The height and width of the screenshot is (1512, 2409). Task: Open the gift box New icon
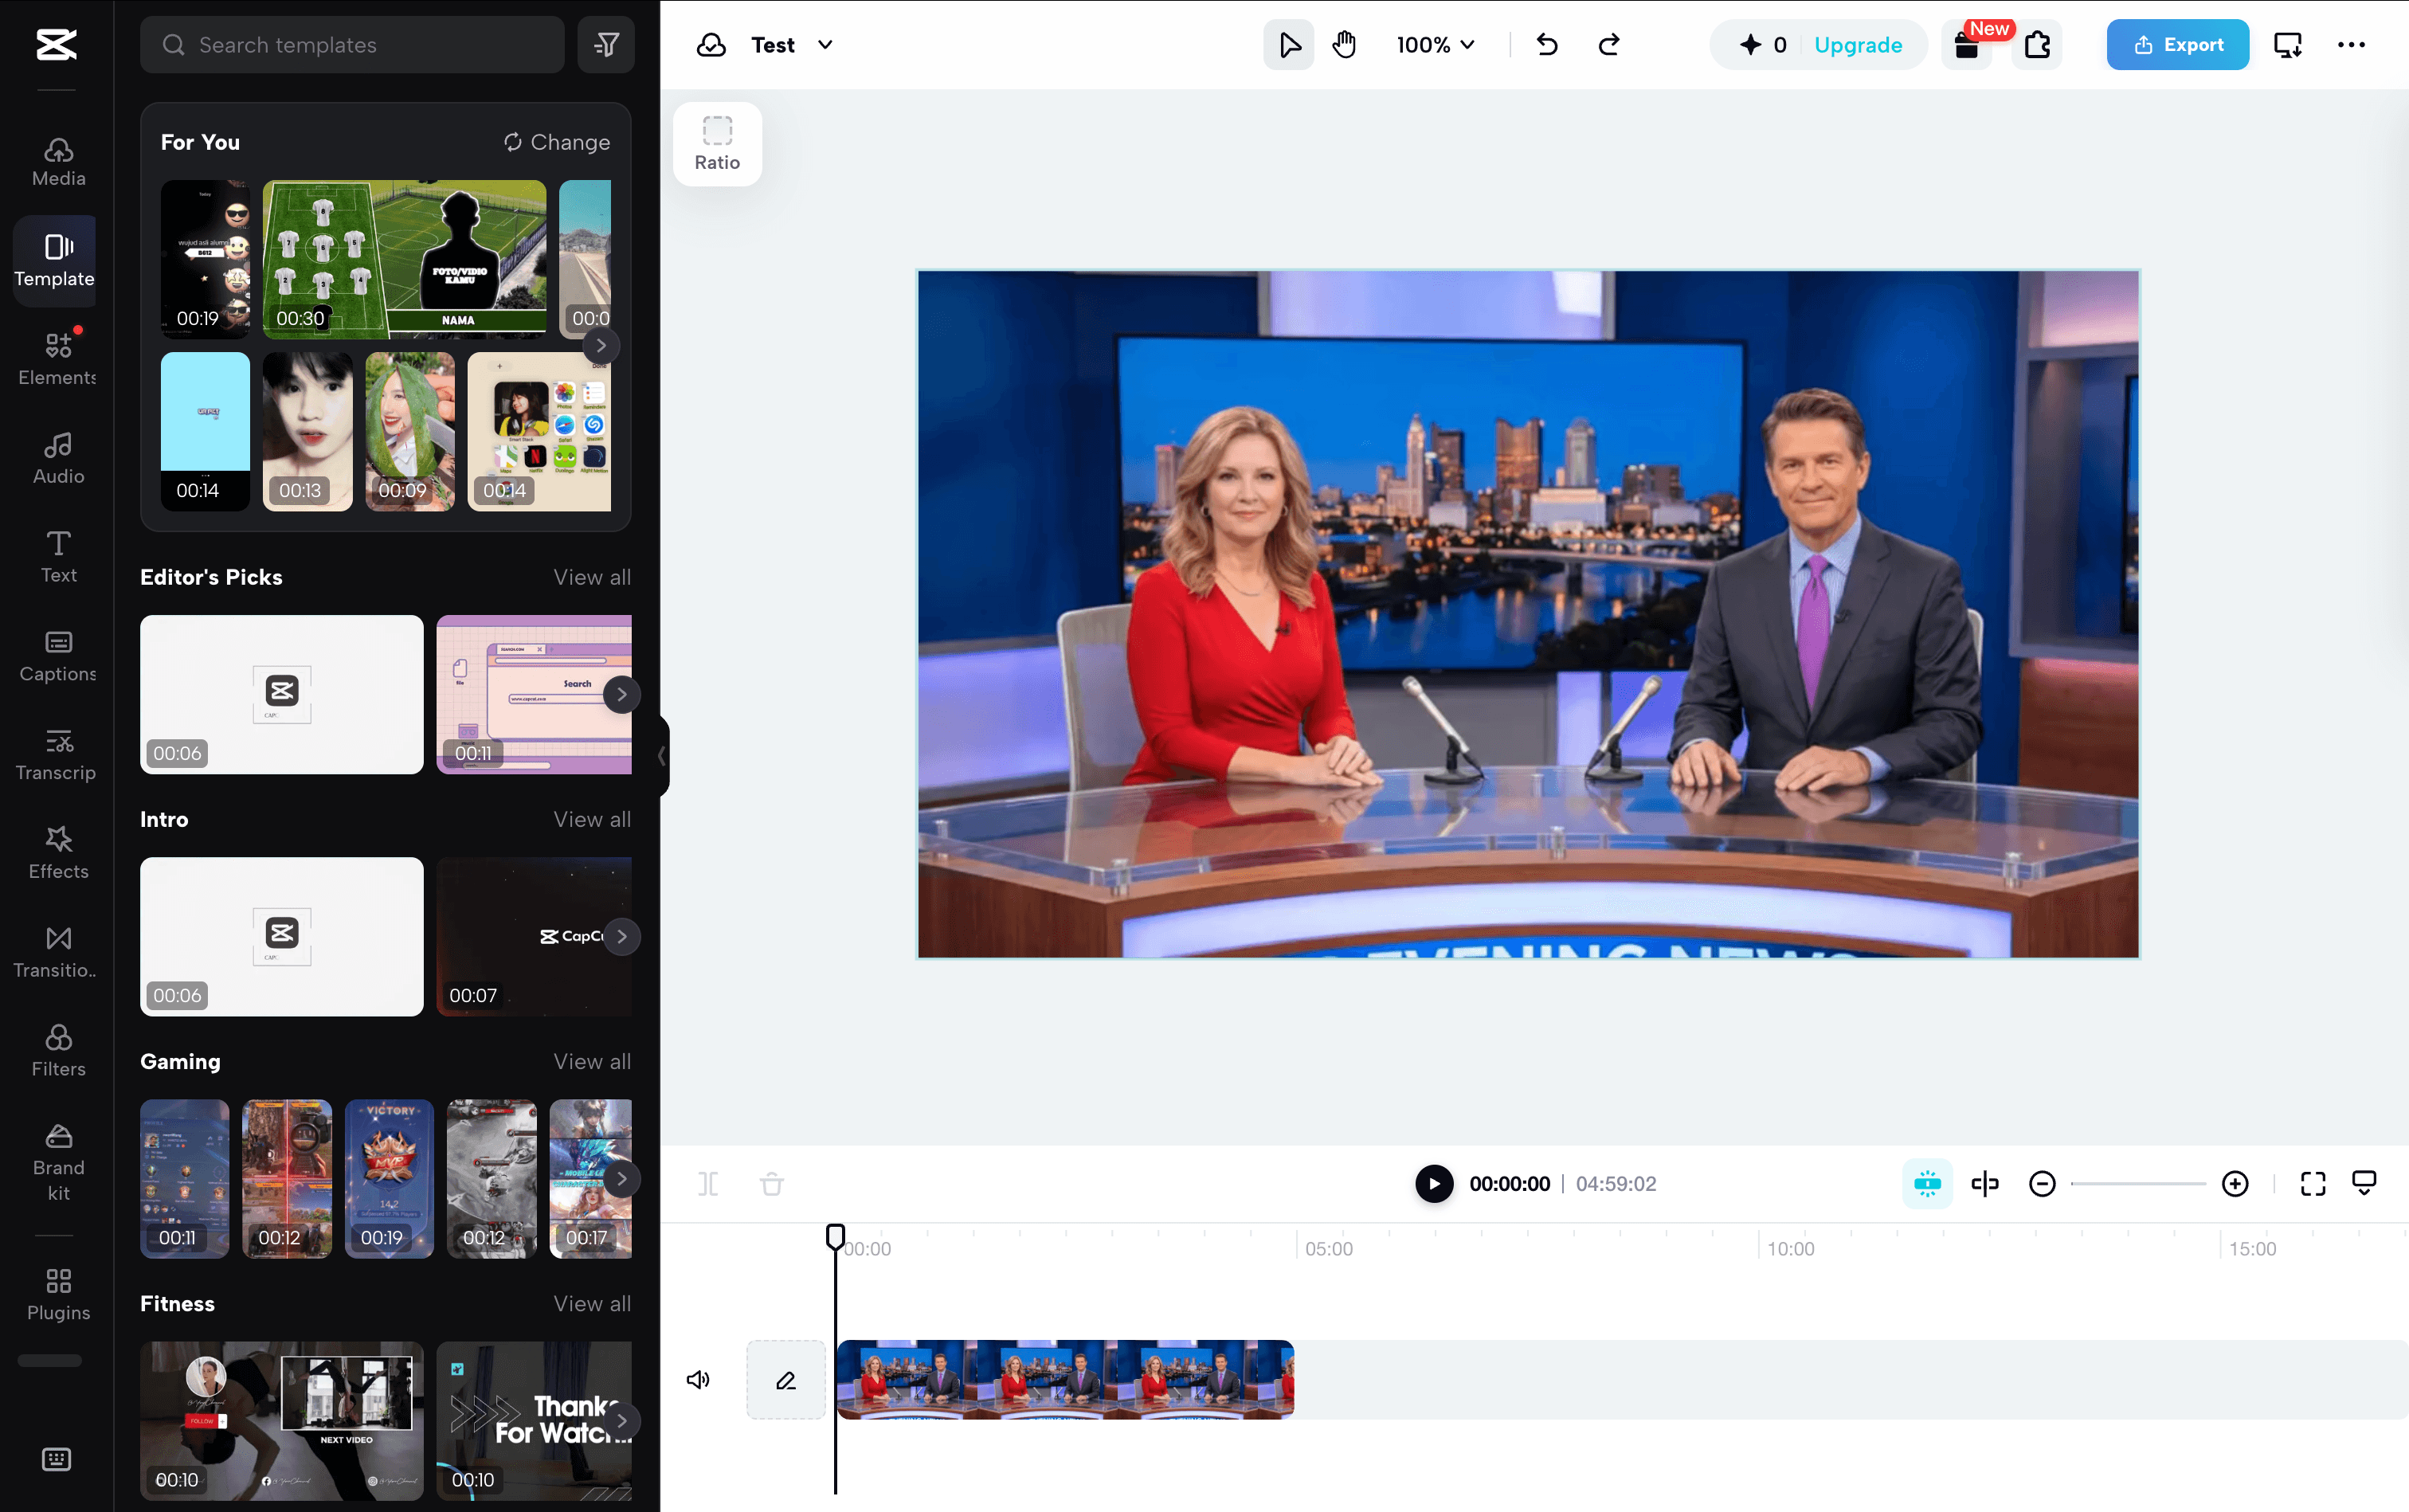[x=1967, y=44]
